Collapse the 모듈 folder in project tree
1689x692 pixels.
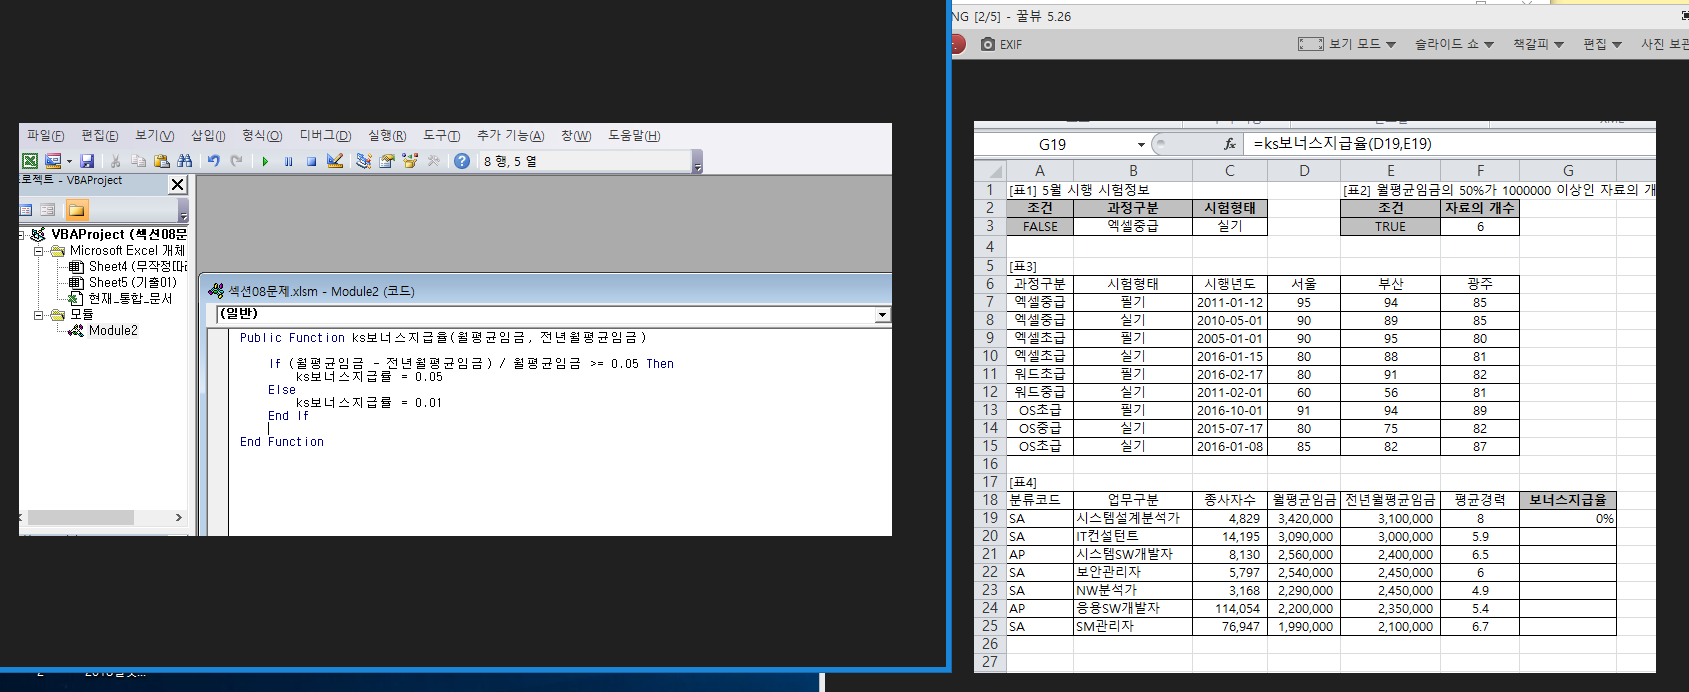[x=39, y=315]
